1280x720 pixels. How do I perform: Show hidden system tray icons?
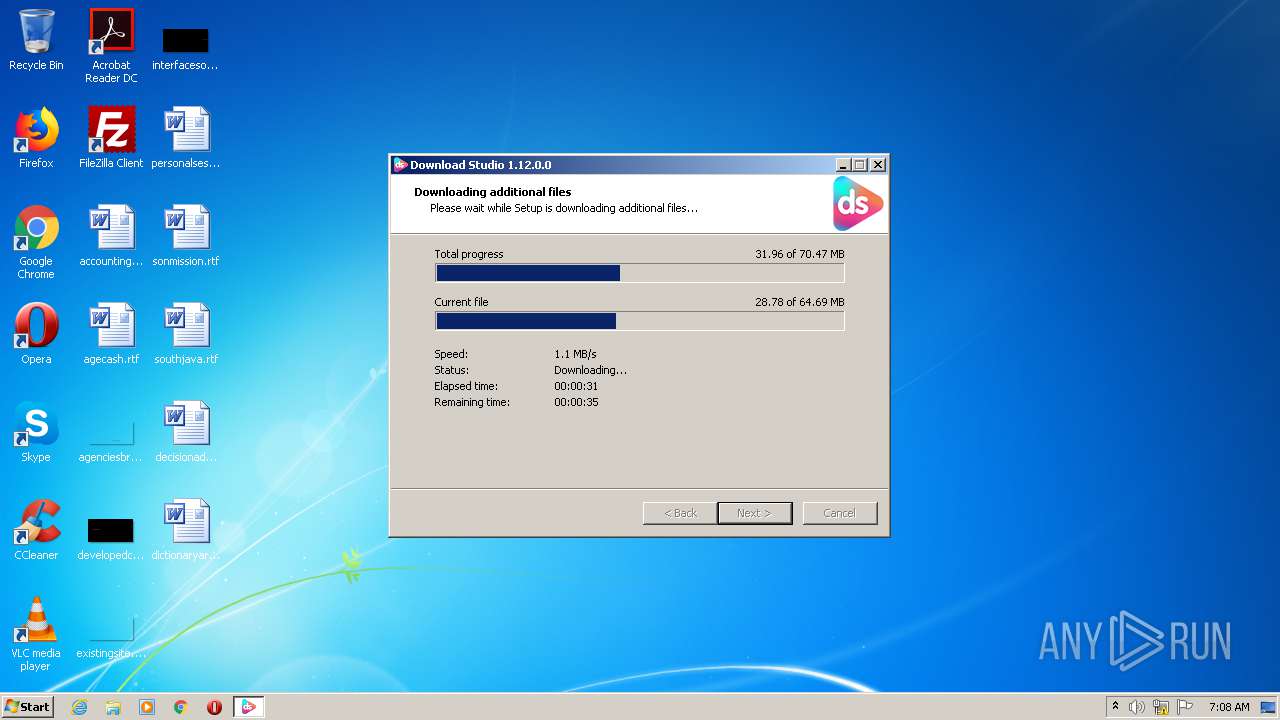pyautogui.click(x=1116, y=707)
